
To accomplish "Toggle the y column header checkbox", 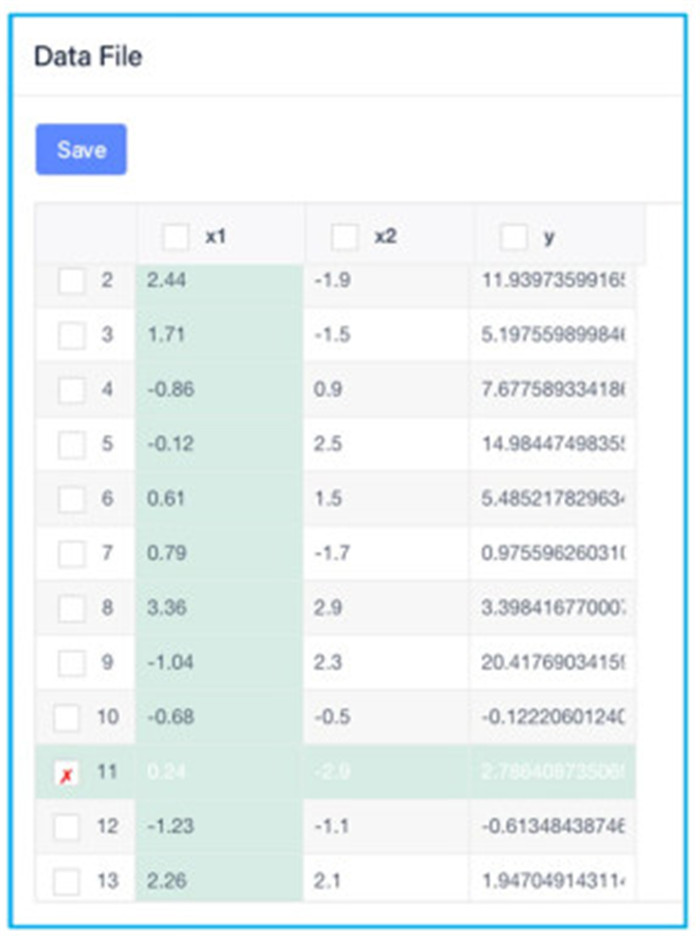I will tap(514, 237).
